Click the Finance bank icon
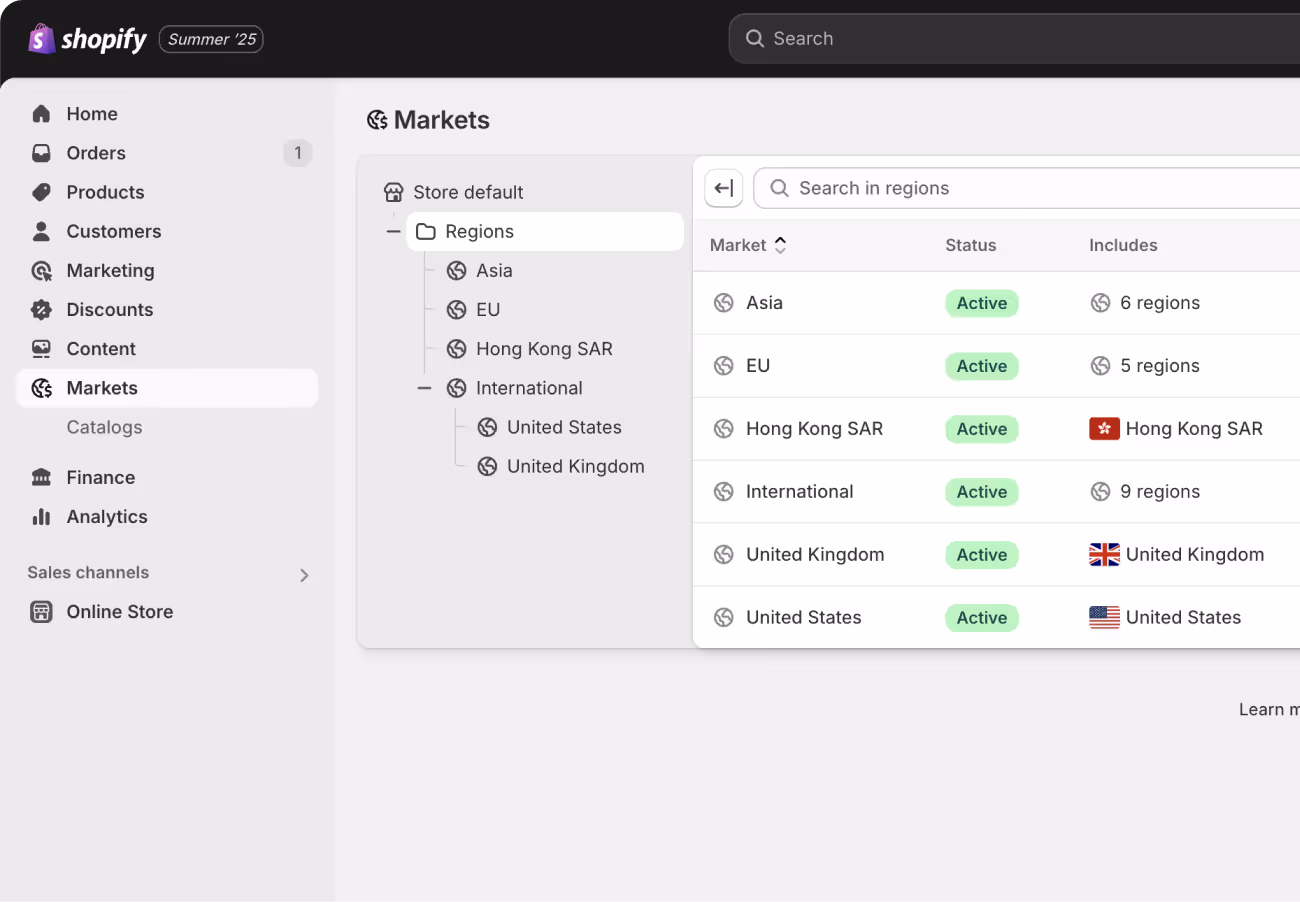This screenshot has height=902, width=1300. pos(41,478)
